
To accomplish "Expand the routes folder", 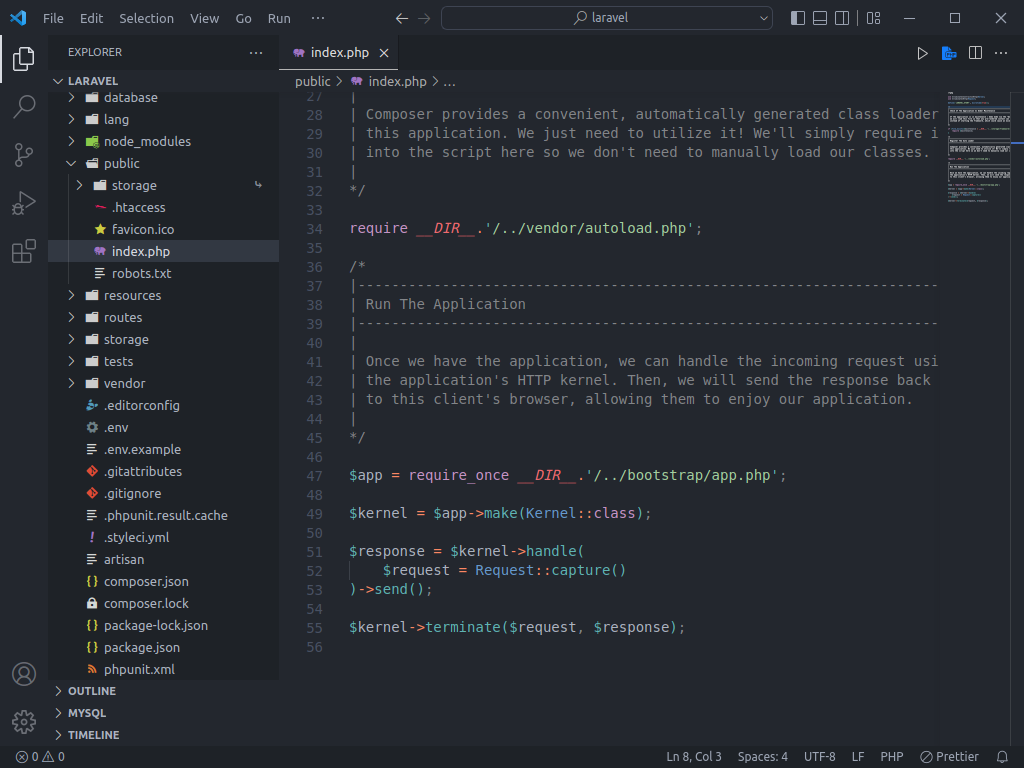I will pyautogui.click(x=72, y=317).
